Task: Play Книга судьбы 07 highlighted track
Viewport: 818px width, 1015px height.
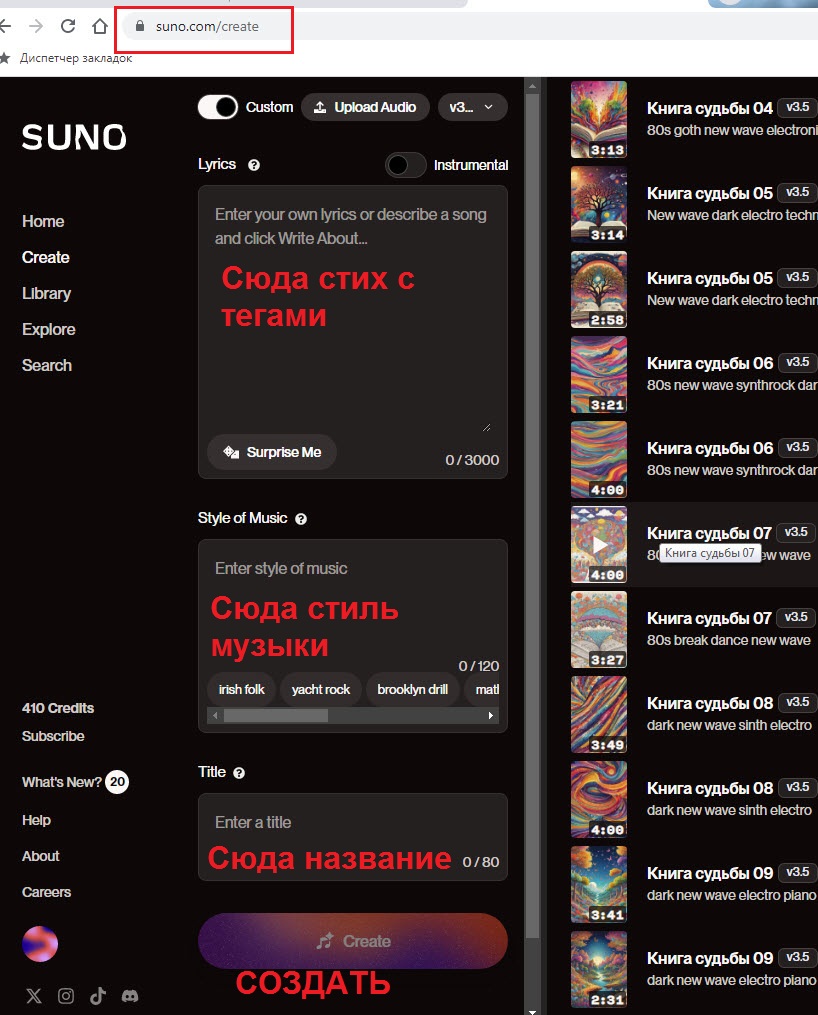Action: (599, 544)
